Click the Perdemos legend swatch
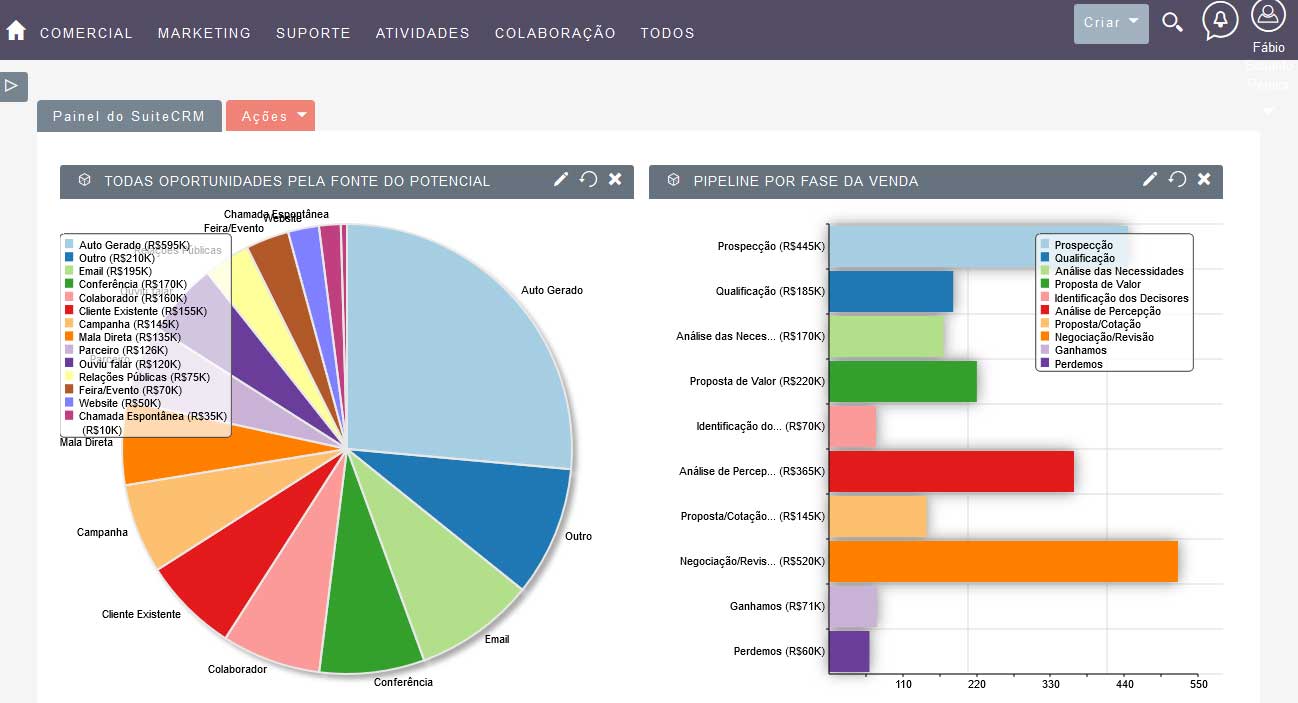This screenshot has width=1298, height=703. click(x=1045, y=364)
